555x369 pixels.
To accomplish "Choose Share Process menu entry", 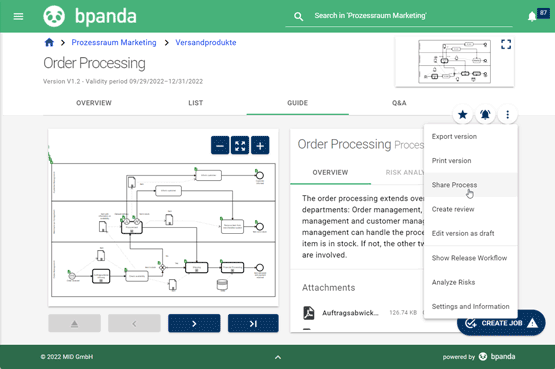I will (x=471, y=185).
